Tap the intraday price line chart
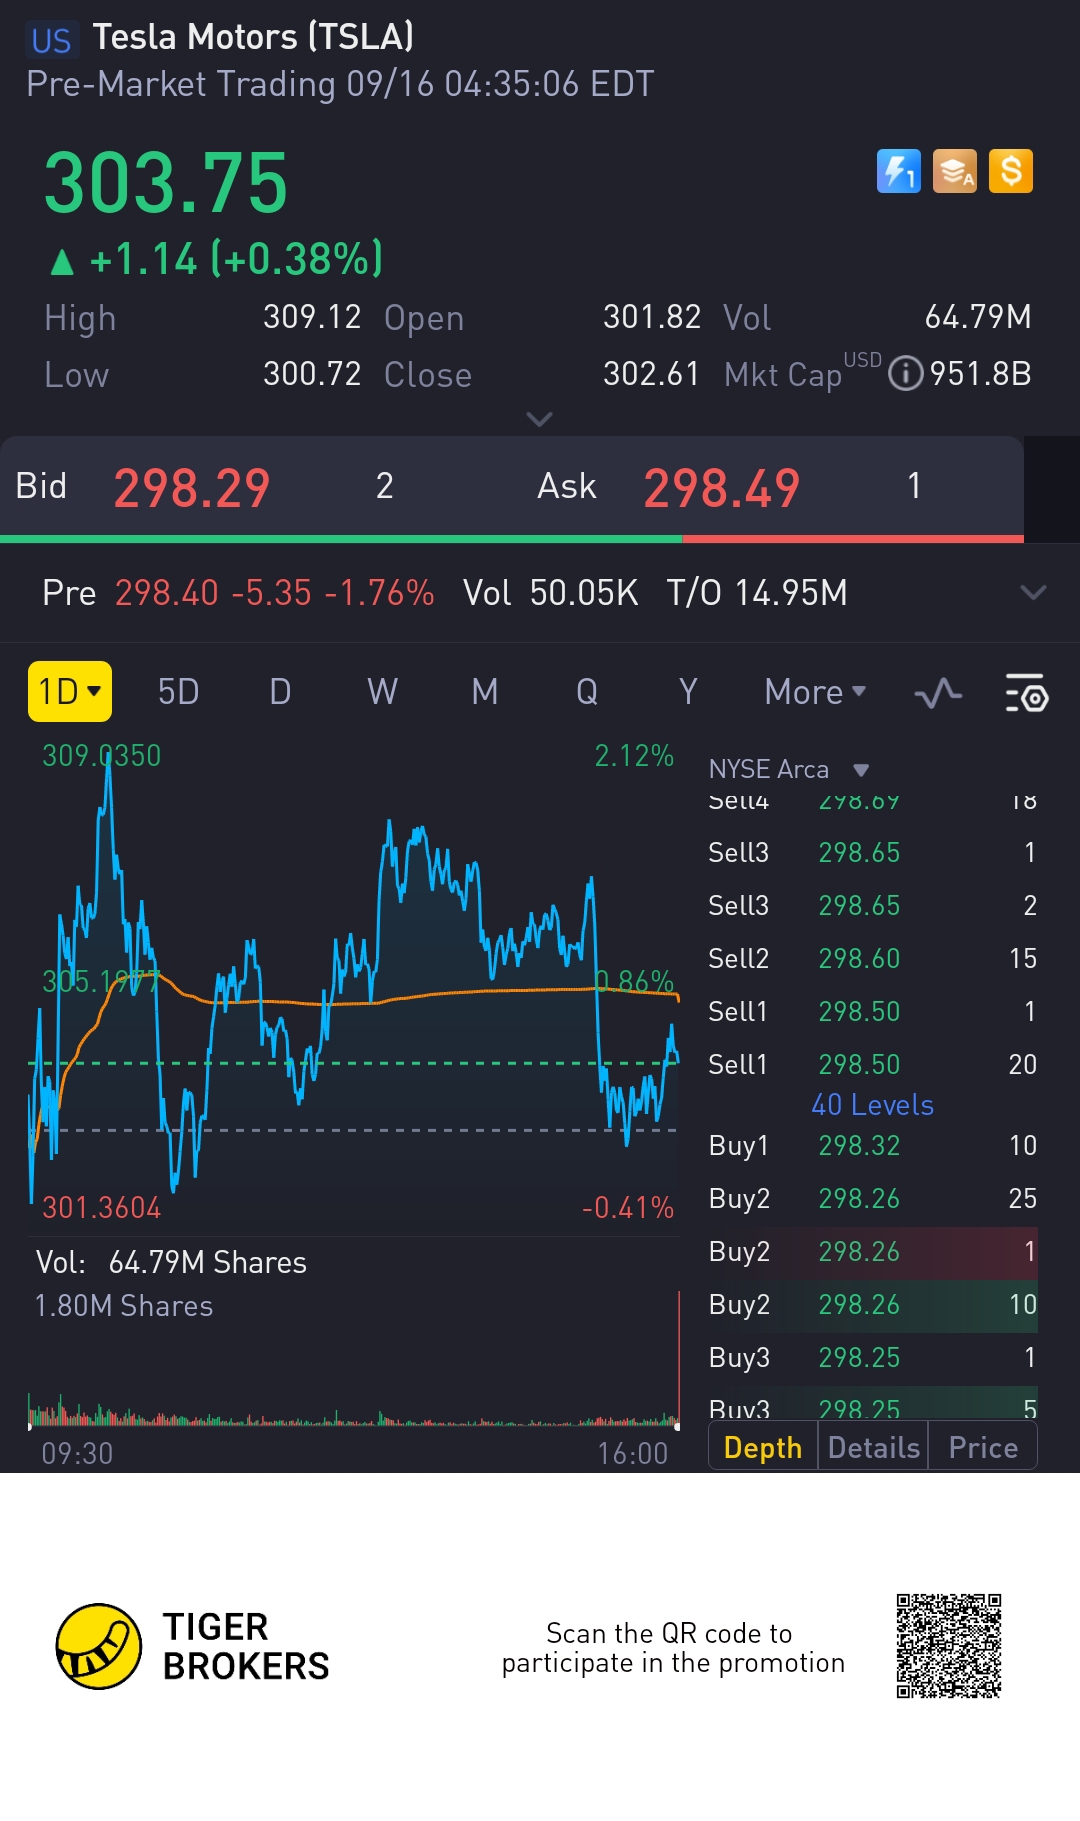Viewport: 1080px width, 1821px height. tap(354, 985)
